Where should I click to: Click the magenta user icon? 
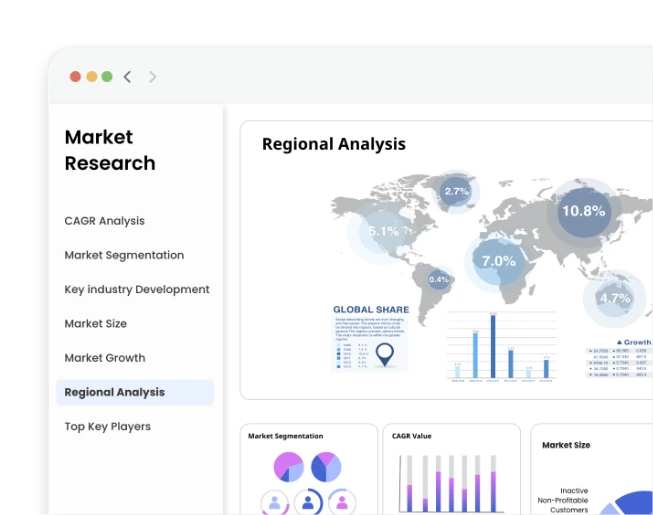pyautogui.click(x=342, y=503)
